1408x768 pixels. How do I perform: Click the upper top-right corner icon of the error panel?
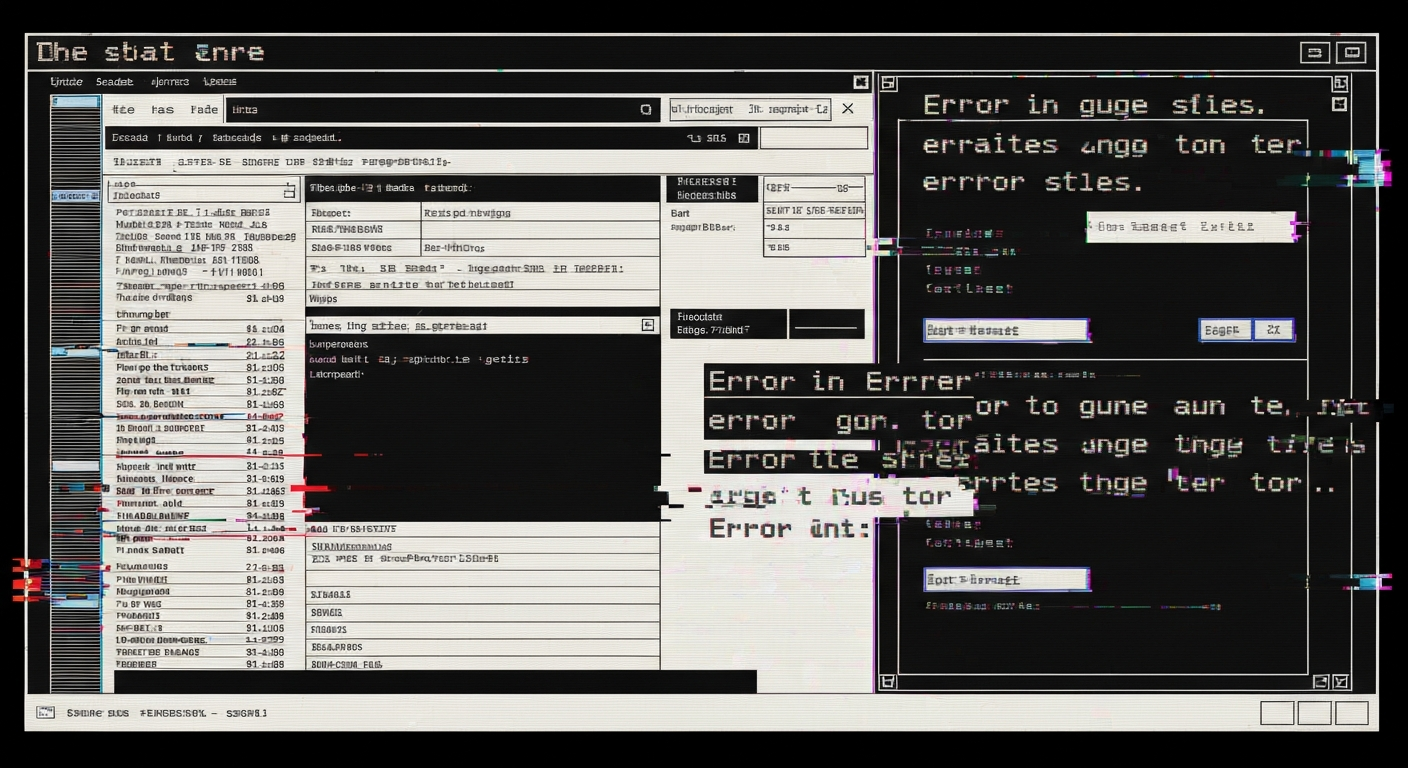coord(1340,84)
